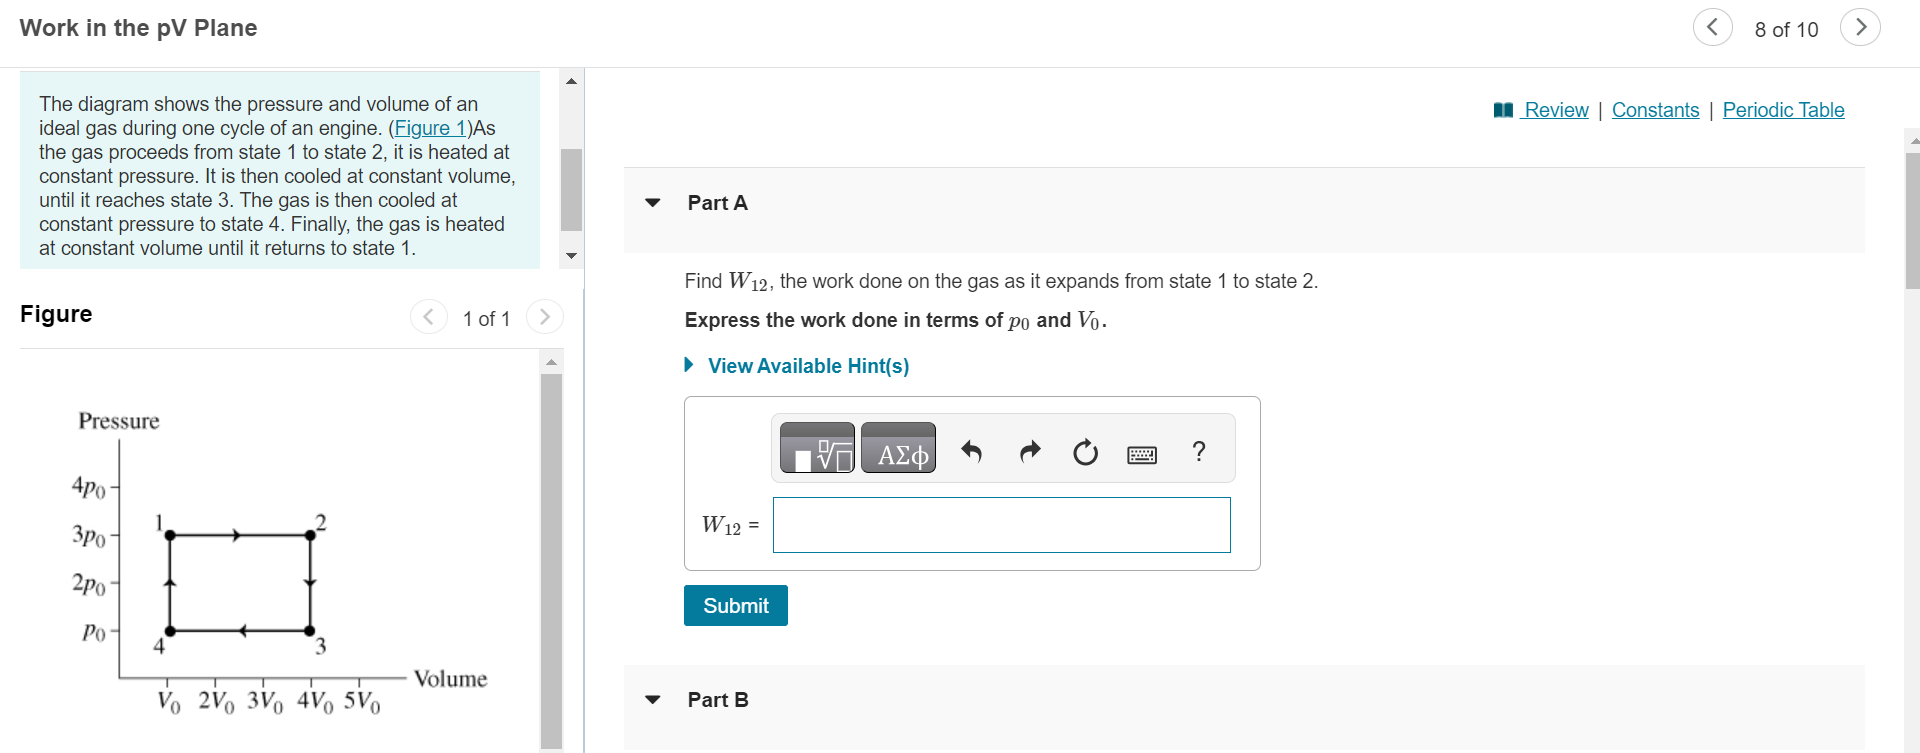Submit the W12 answer
Screen dimensions: 1920x753
735,606
